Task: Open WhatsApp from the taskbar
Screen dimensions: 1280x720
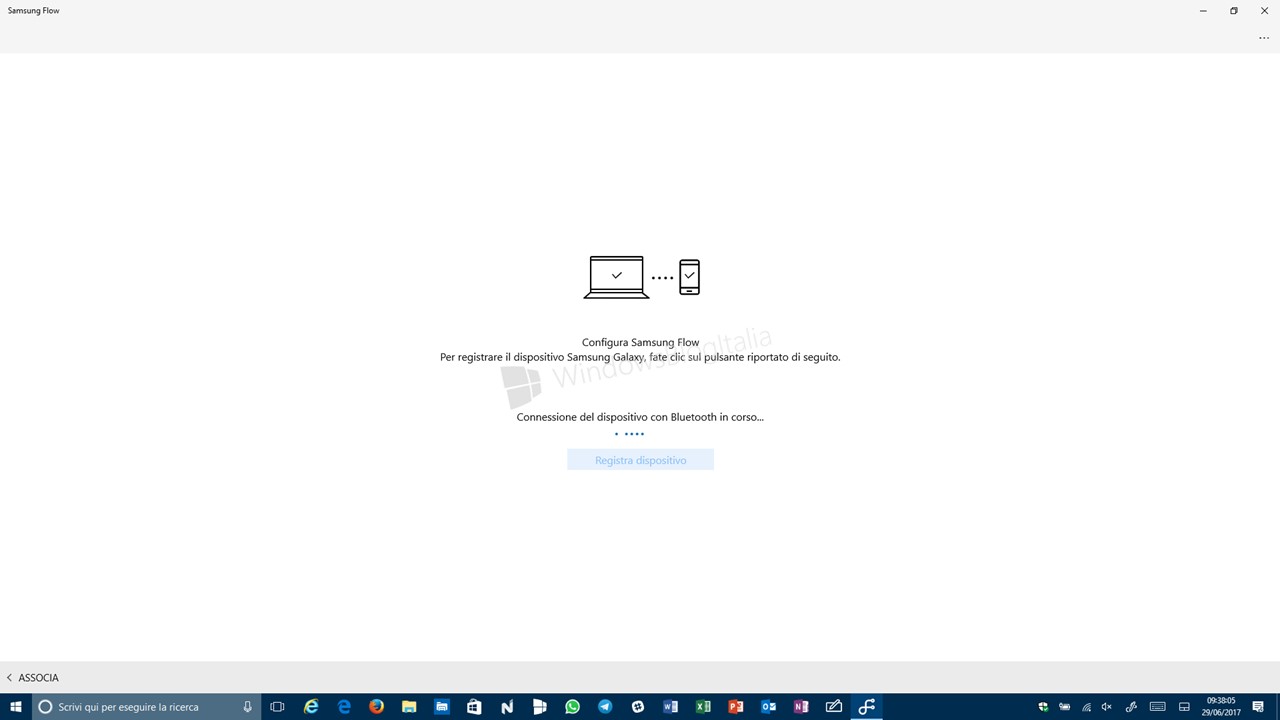Action: click(x=572, y=706)
